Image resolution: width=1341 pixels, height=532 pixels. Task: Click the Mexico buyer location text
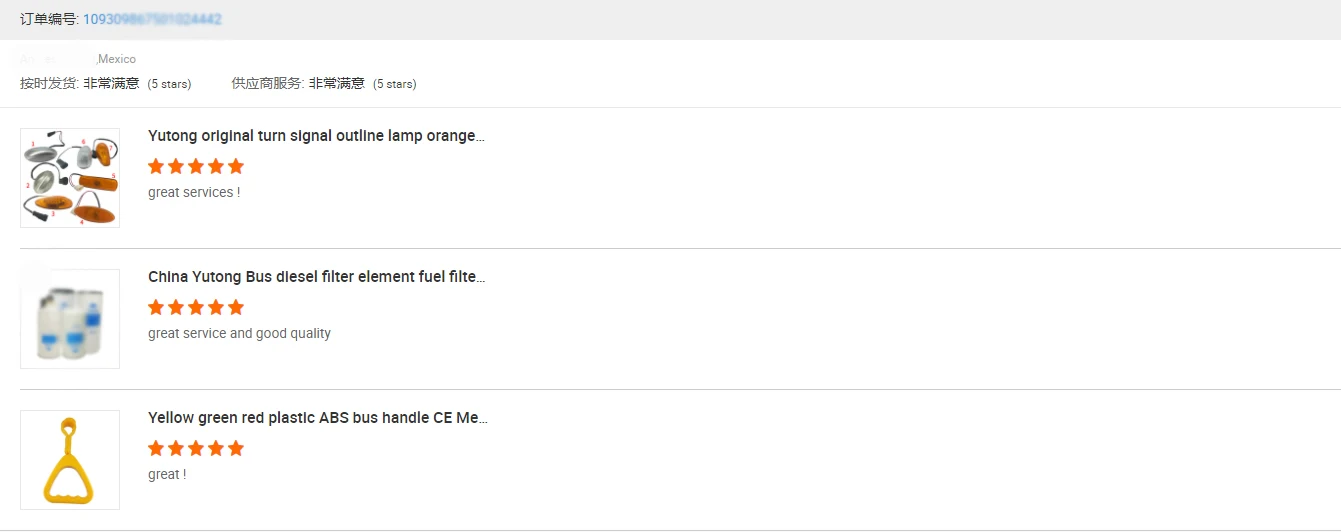pos(116,59)
